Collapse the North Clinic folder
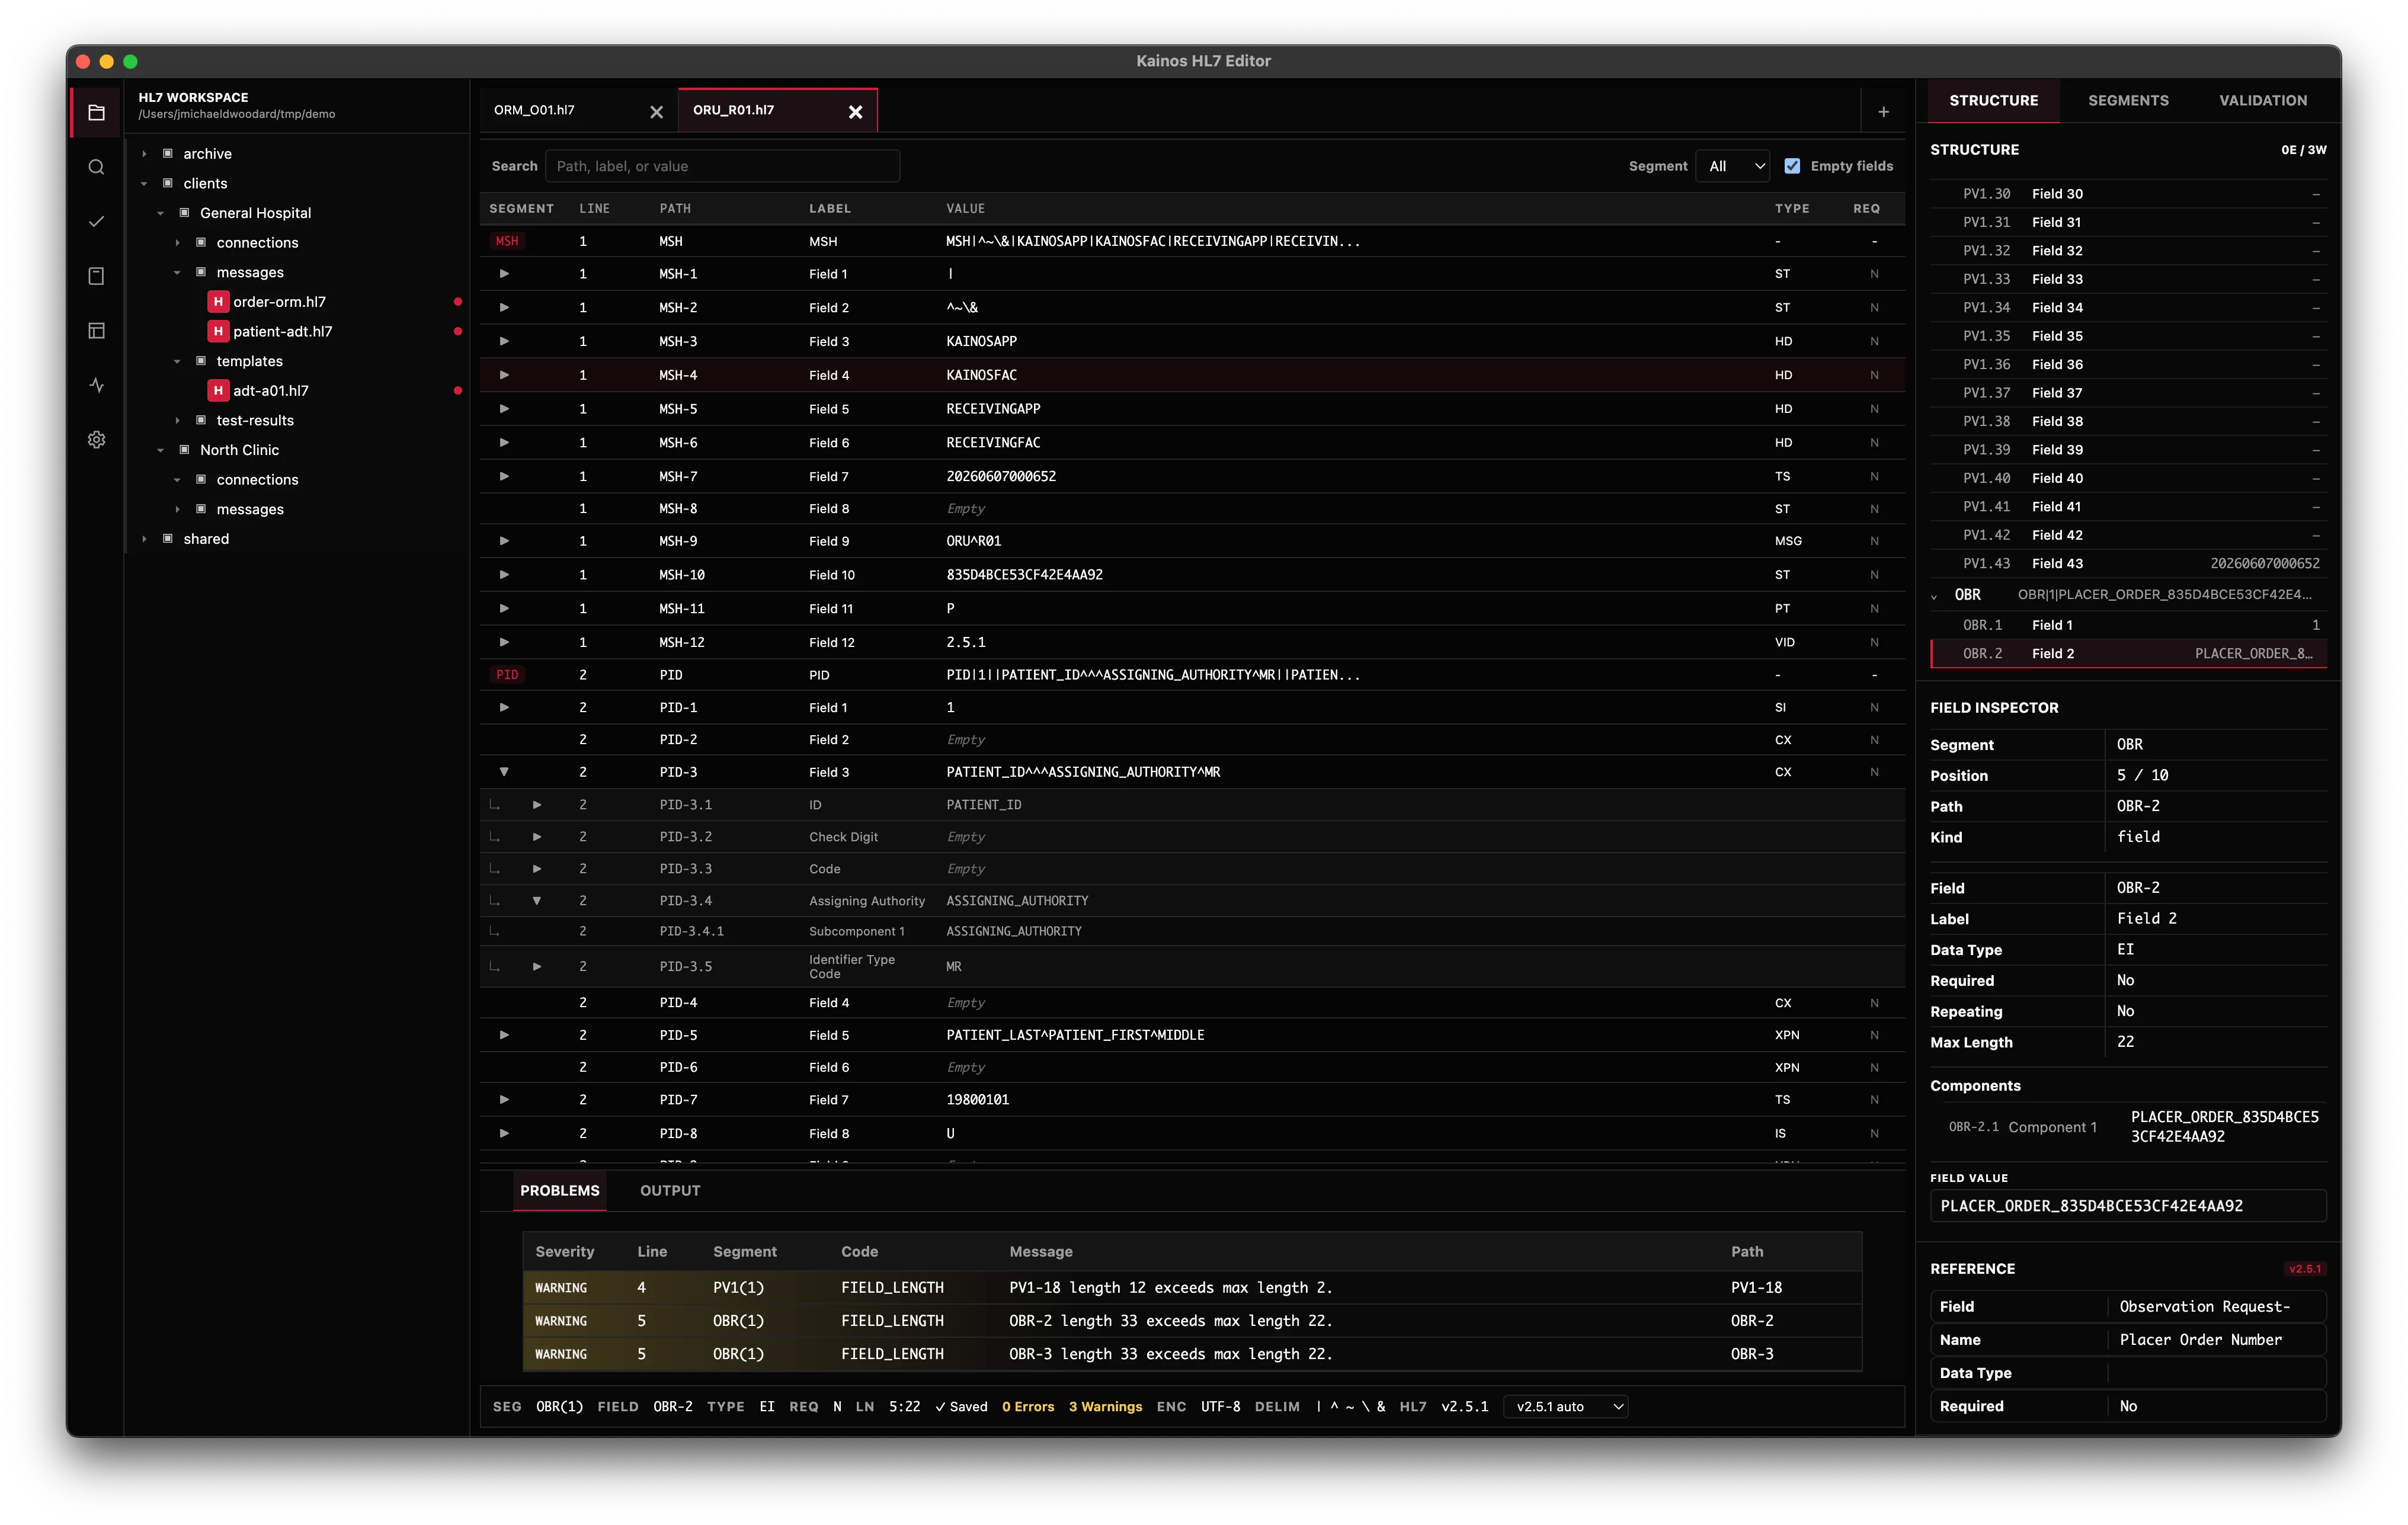 (x=160, y=450)
